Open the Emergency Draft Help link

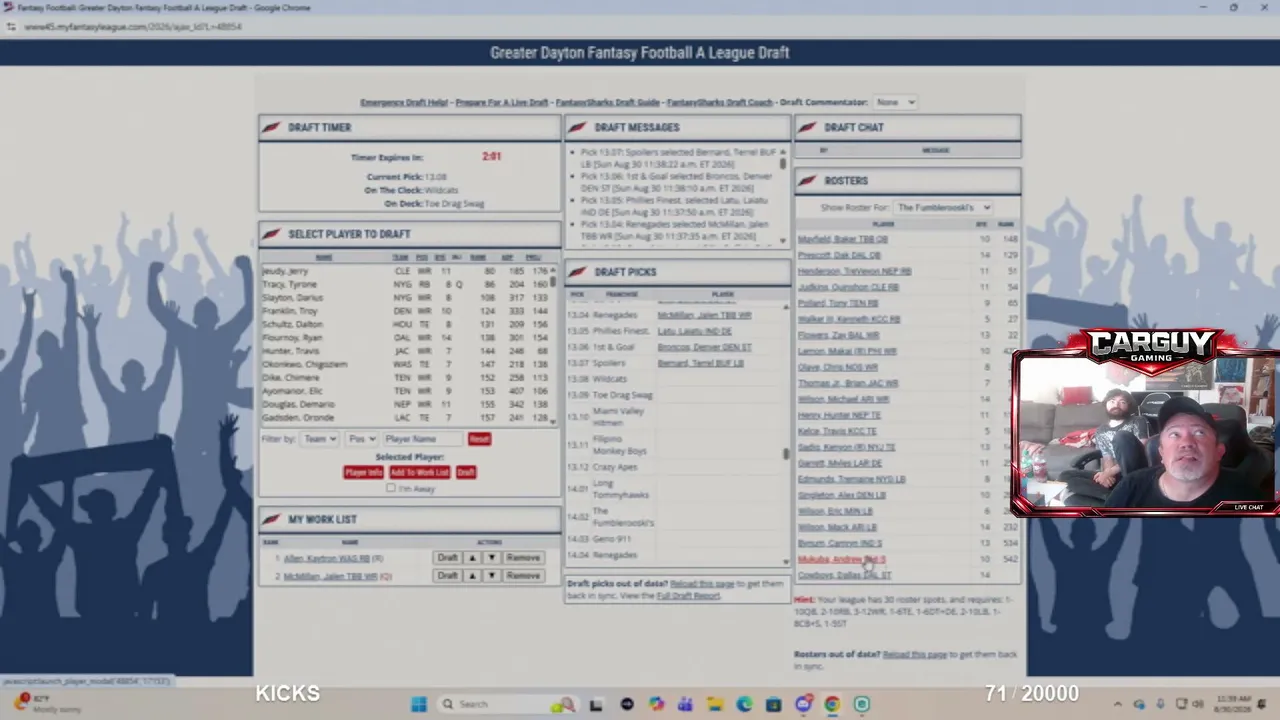point(404,102)
